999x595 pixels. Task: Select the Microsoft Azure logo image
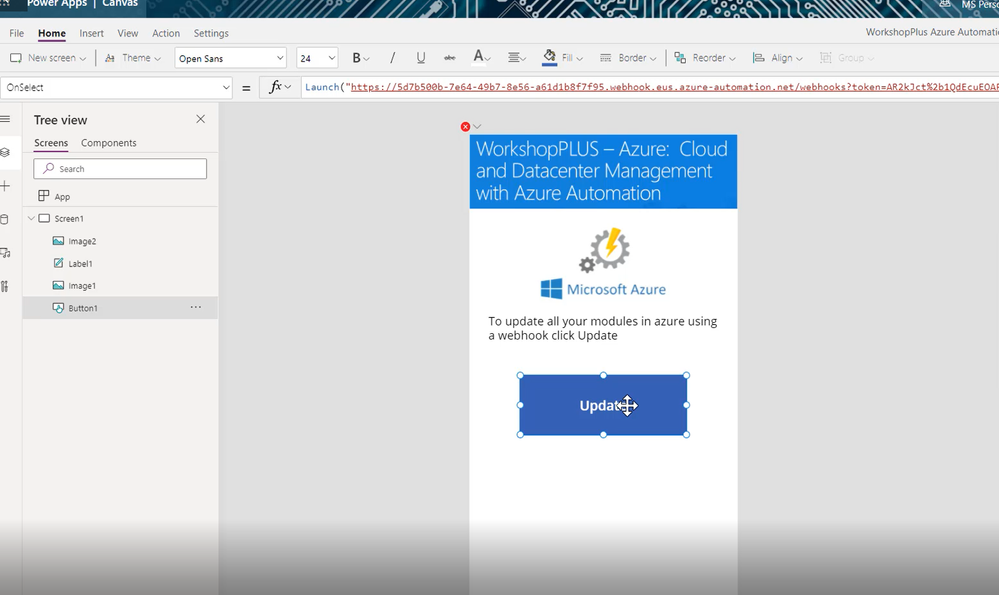click(x=603, y=289)
